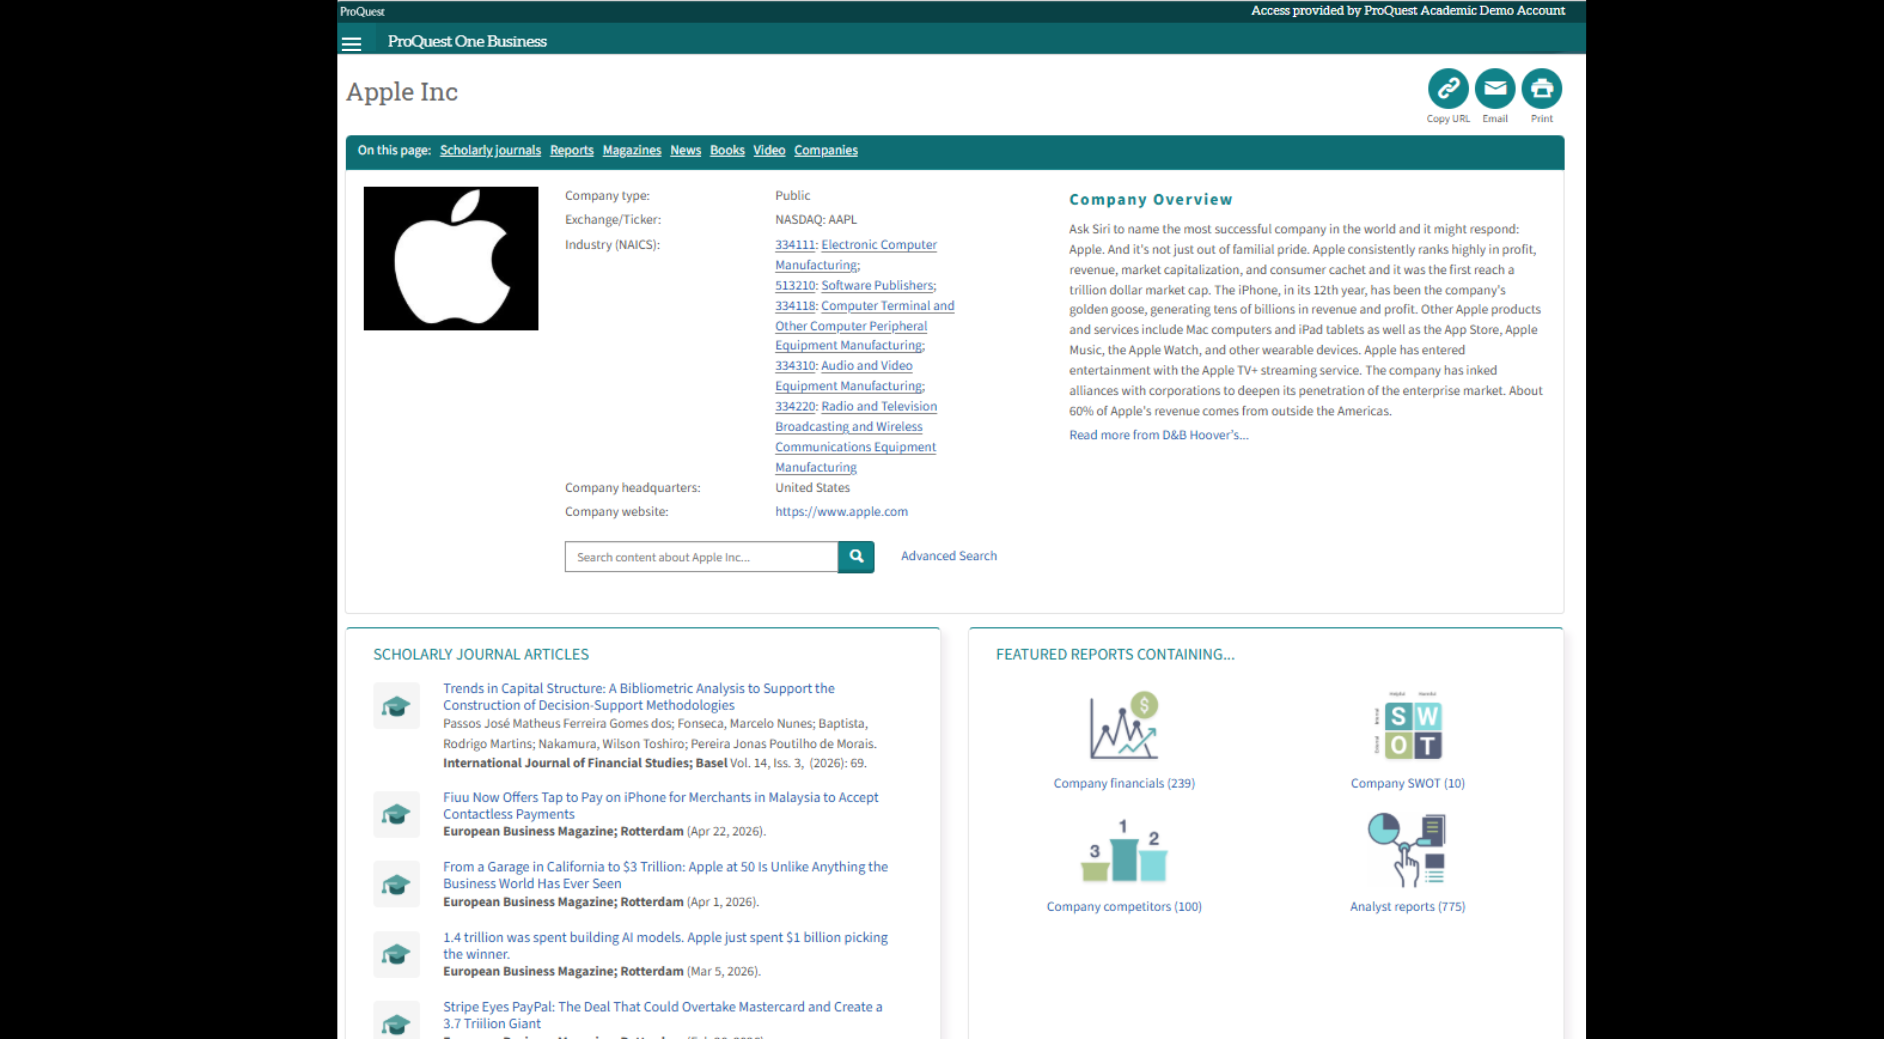Jump to Video section
This screenshot has width=1884, height=1039.
(769, 150)
